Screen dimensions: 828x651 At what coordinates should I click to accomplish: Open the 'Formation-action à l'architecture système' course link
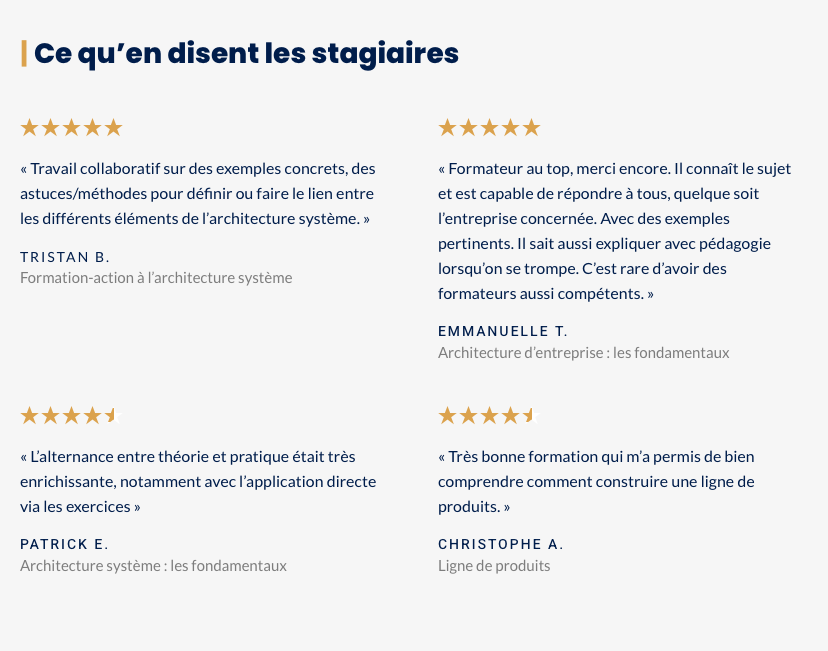pyautogui.click(x=156, y=278)
